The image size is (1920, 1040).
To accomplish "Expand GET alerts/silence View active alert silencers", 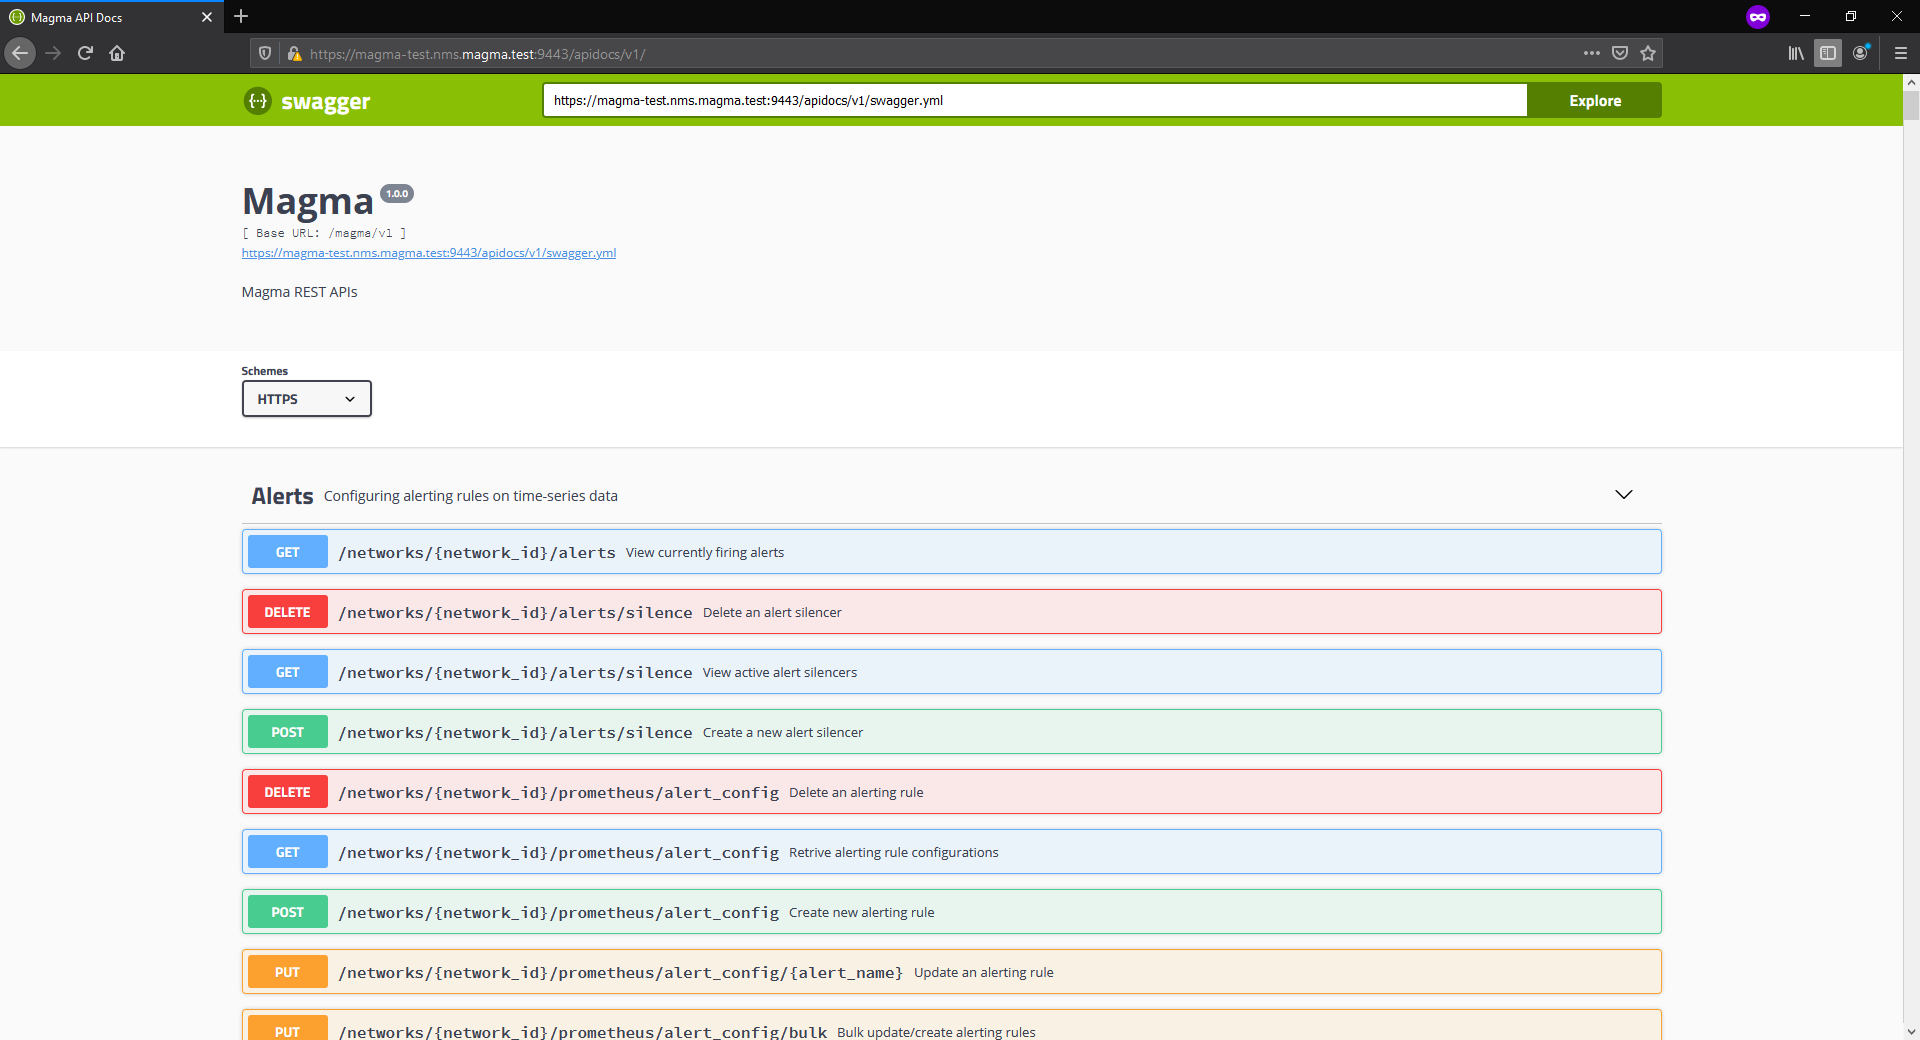I will tap(952, 672).
